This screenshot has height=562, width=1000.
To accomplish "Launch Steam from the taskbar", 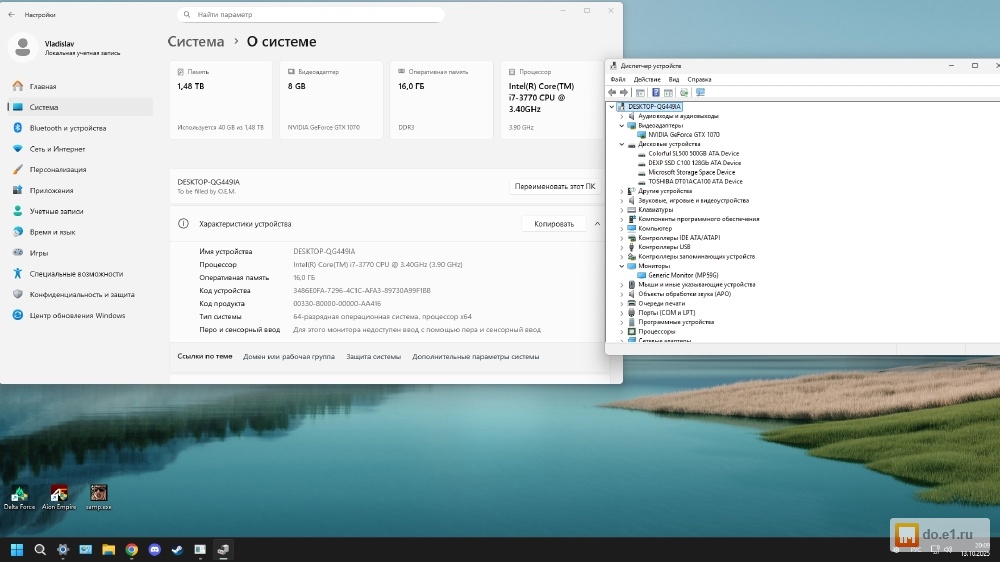I will (177, 549).
